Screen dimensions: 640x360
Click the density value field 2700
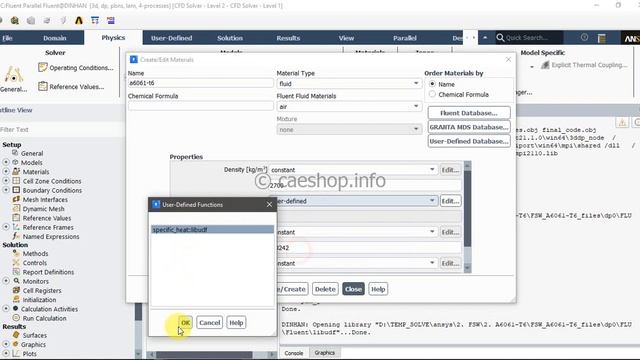[365, 185]
